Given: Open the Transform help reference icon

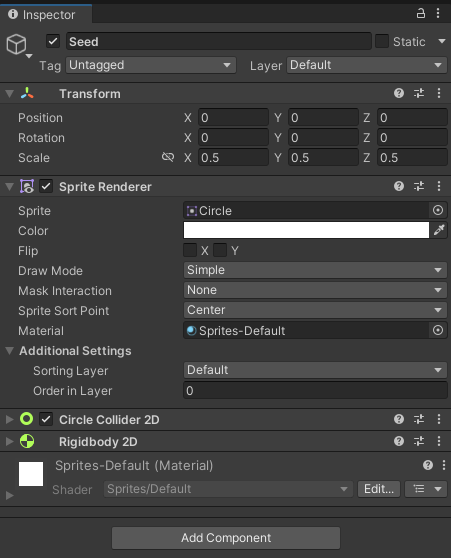Looking at the screenshot, I should pyautogui.click(x=399, y=93).
